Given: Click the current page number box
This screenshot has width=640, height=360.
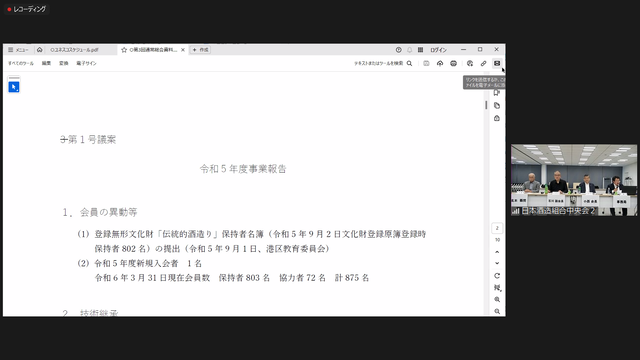Looking at the screenshot, I should [497, 228].
